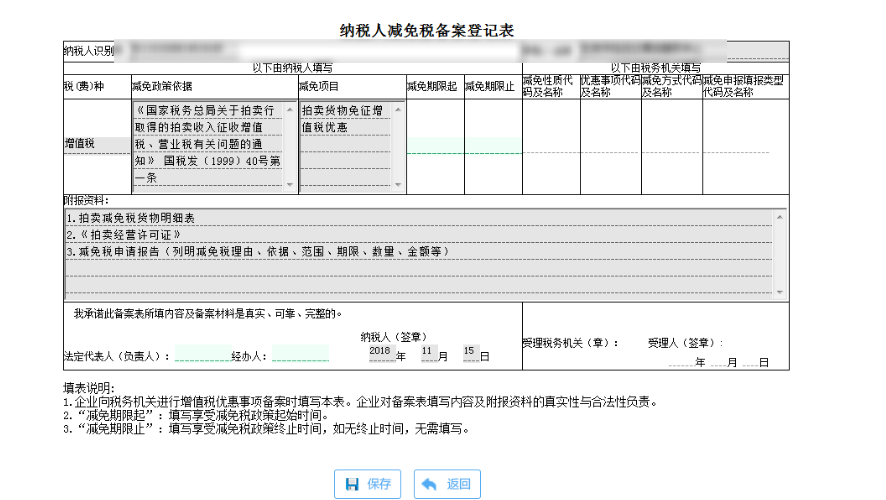Click the 受理税务机关（章） label

pyautogui.click(x=570, y=343)
